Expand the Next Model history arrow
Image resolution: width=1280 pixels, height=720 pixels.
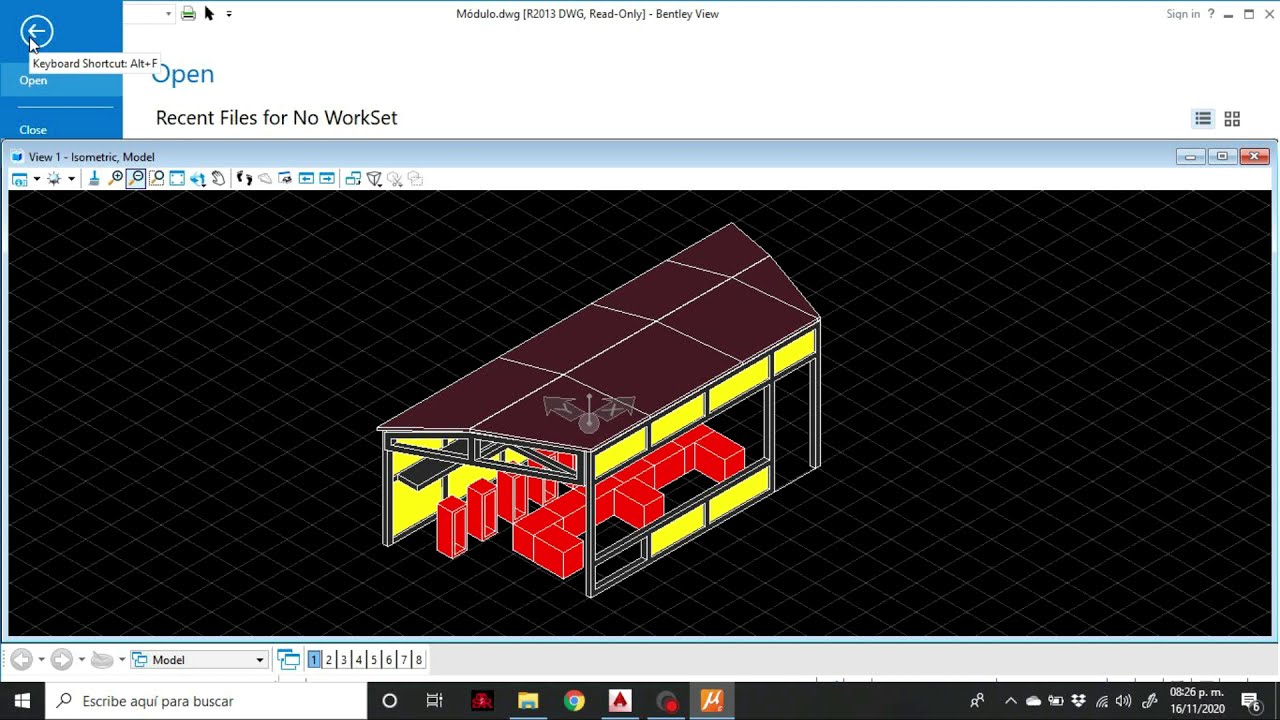pos(81,659)
